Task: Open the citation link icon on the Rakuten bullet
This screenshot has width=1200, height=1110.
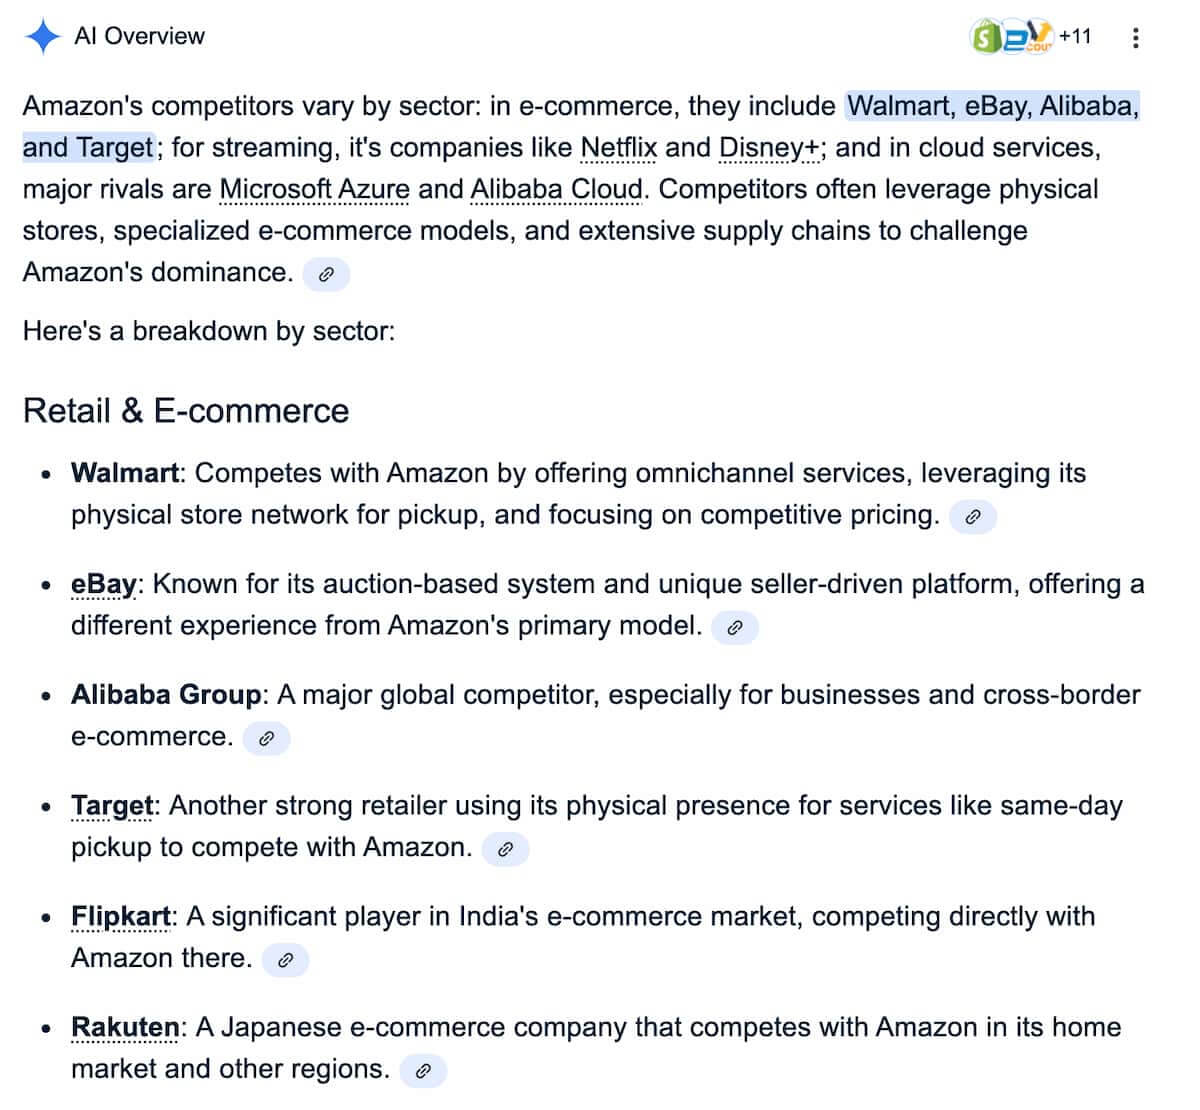Action: click(x=424, y=1070)
